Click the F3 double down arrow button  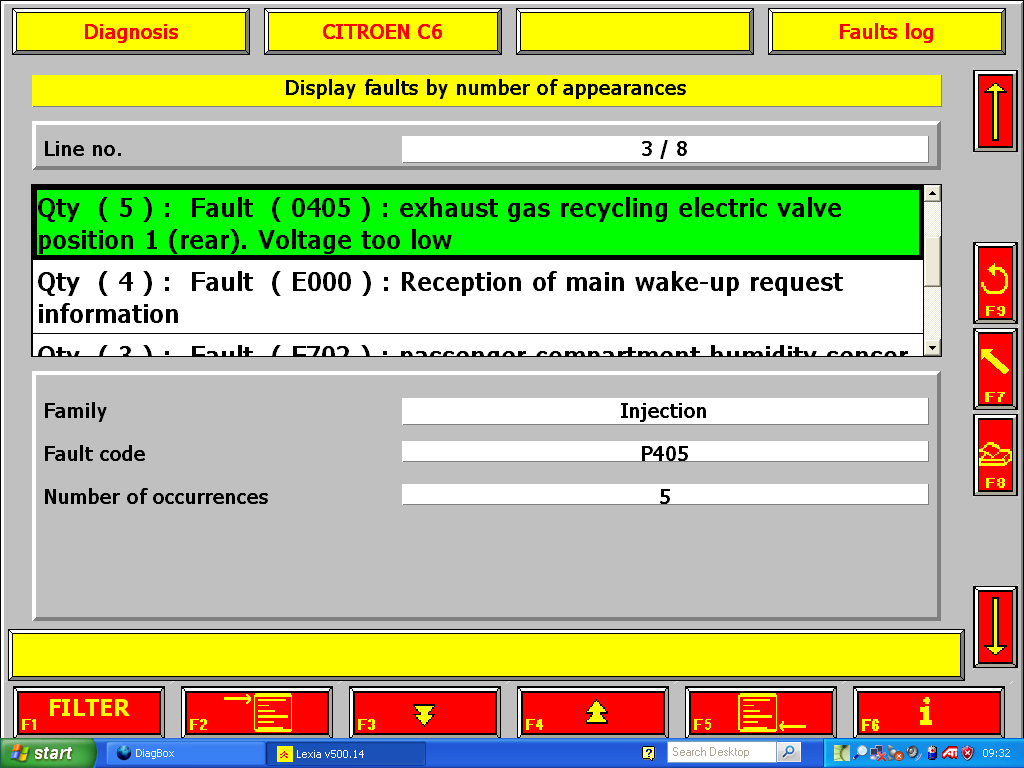coord(424,712)
